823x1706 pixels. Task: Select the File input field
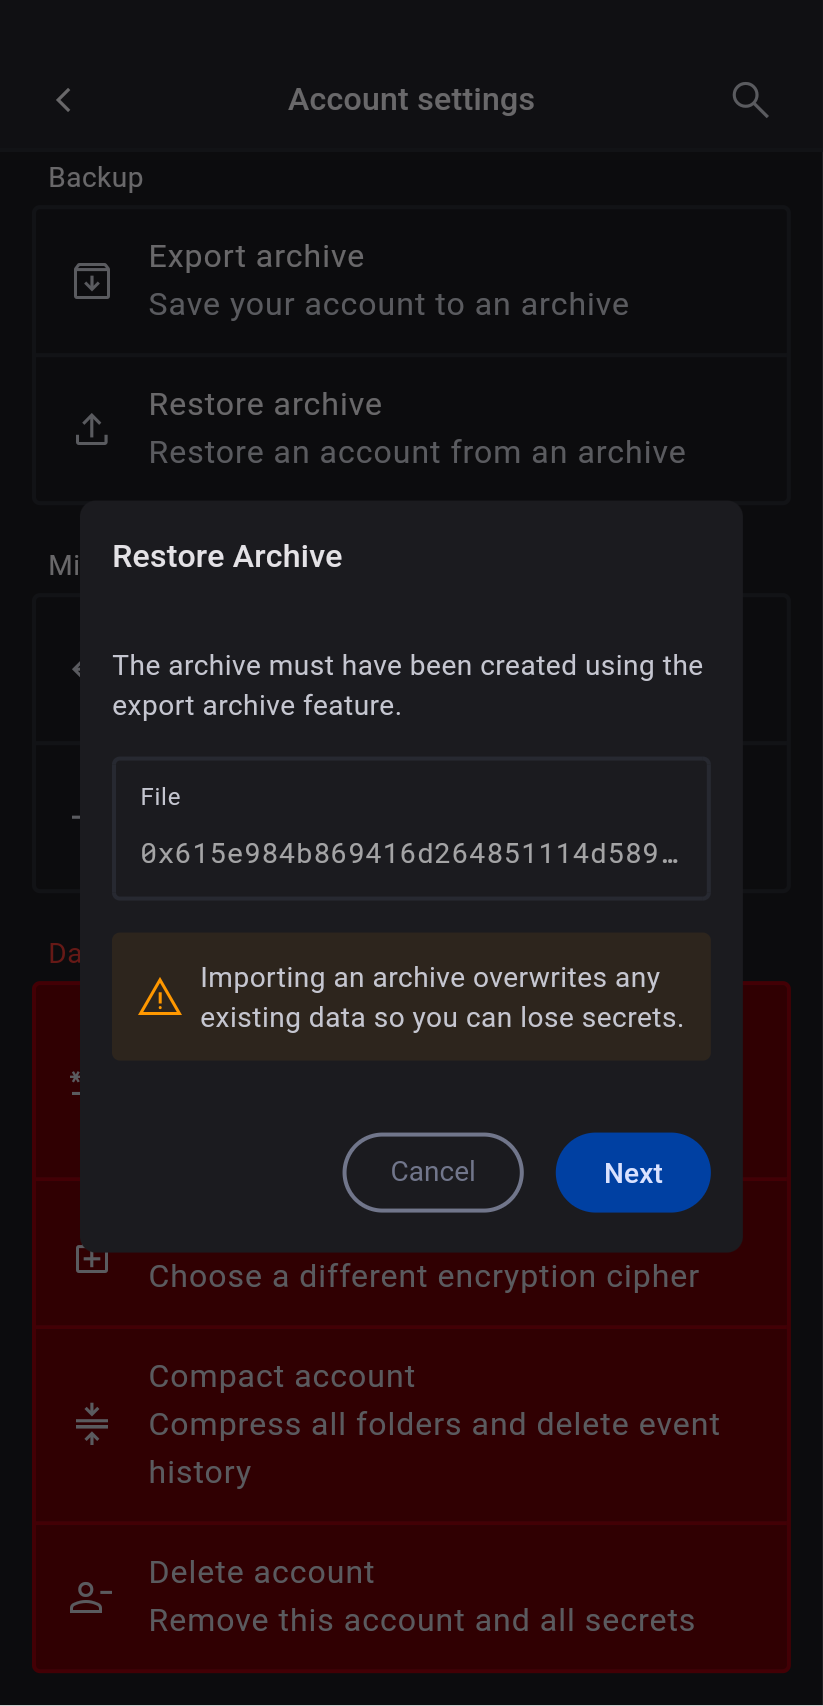click(x=411, y=829)
